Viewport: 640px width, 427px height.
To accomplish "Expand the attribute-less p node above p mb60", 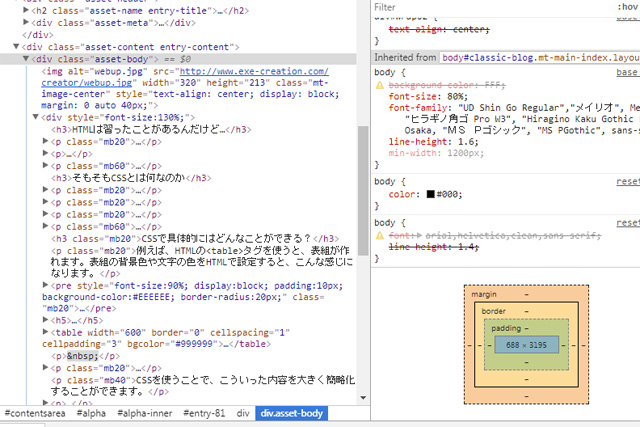I will pos(46,153).
